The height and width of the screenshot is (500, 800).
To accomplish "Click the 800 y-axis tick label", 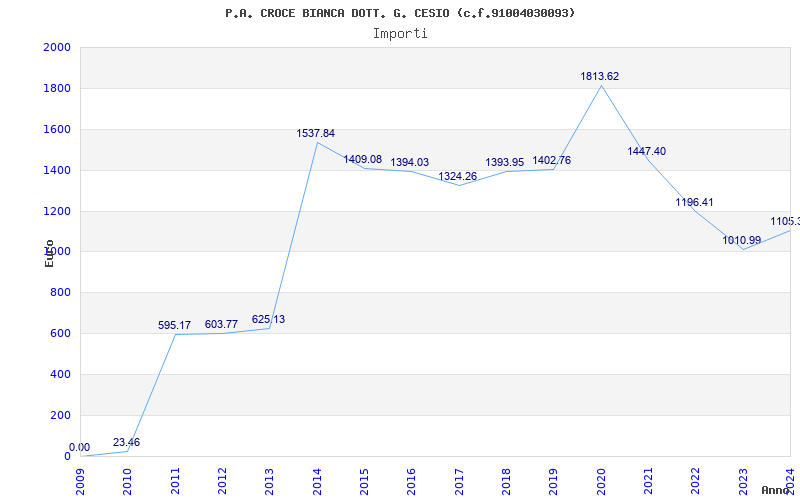I will [60, 292].
